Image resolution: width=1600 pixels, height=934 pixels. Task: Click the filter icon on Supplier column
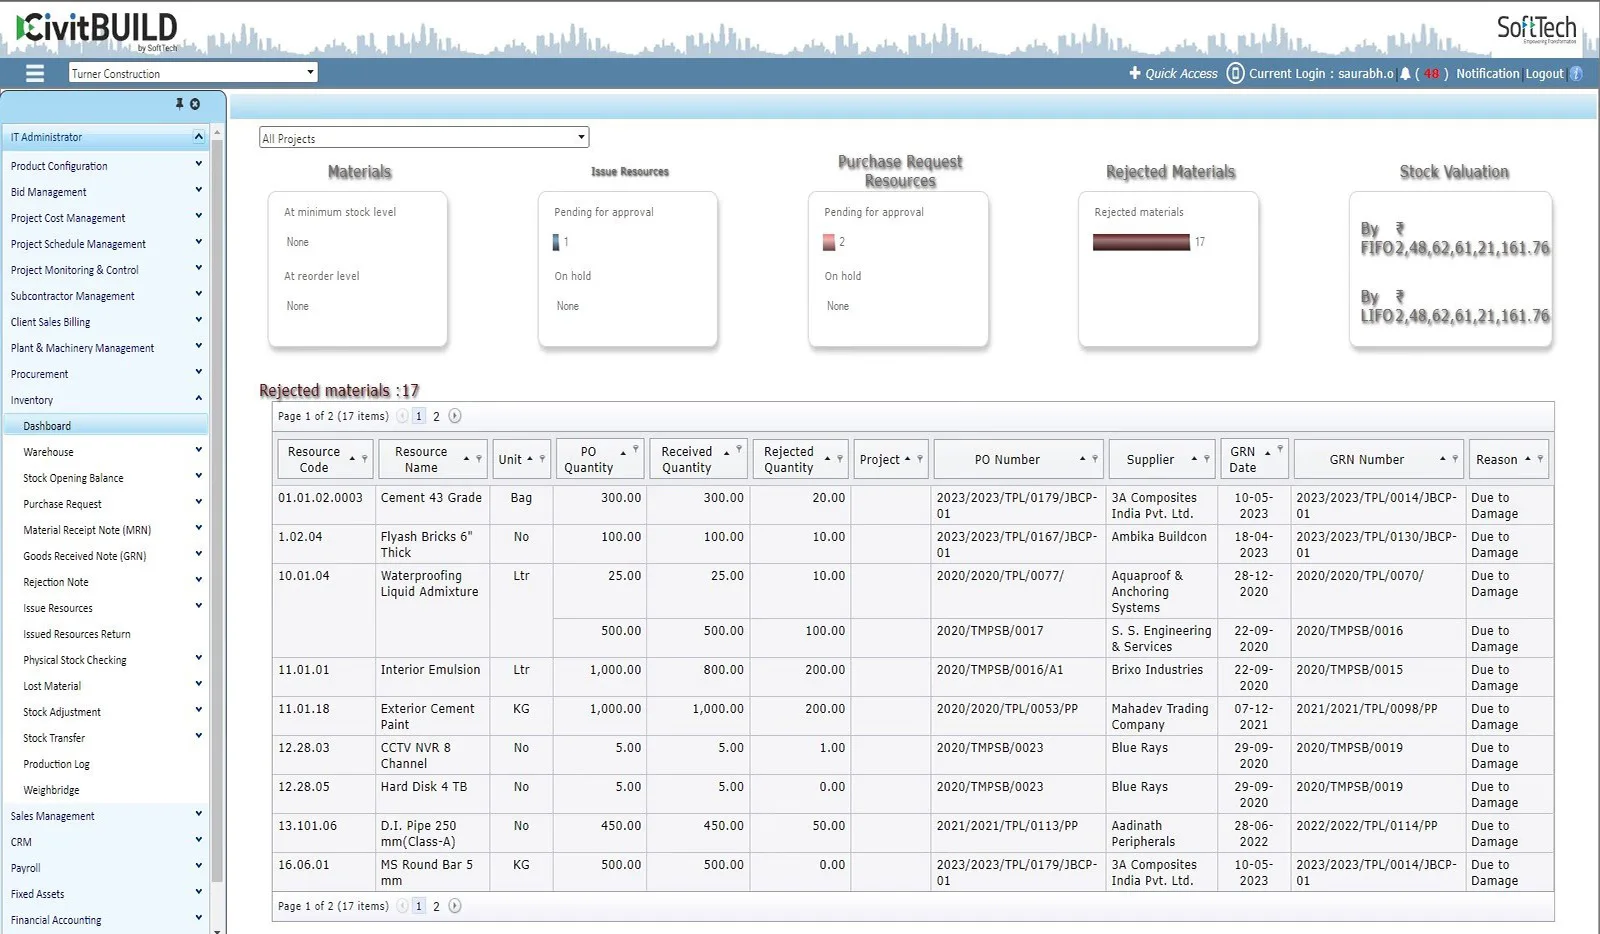point(1207,459)
